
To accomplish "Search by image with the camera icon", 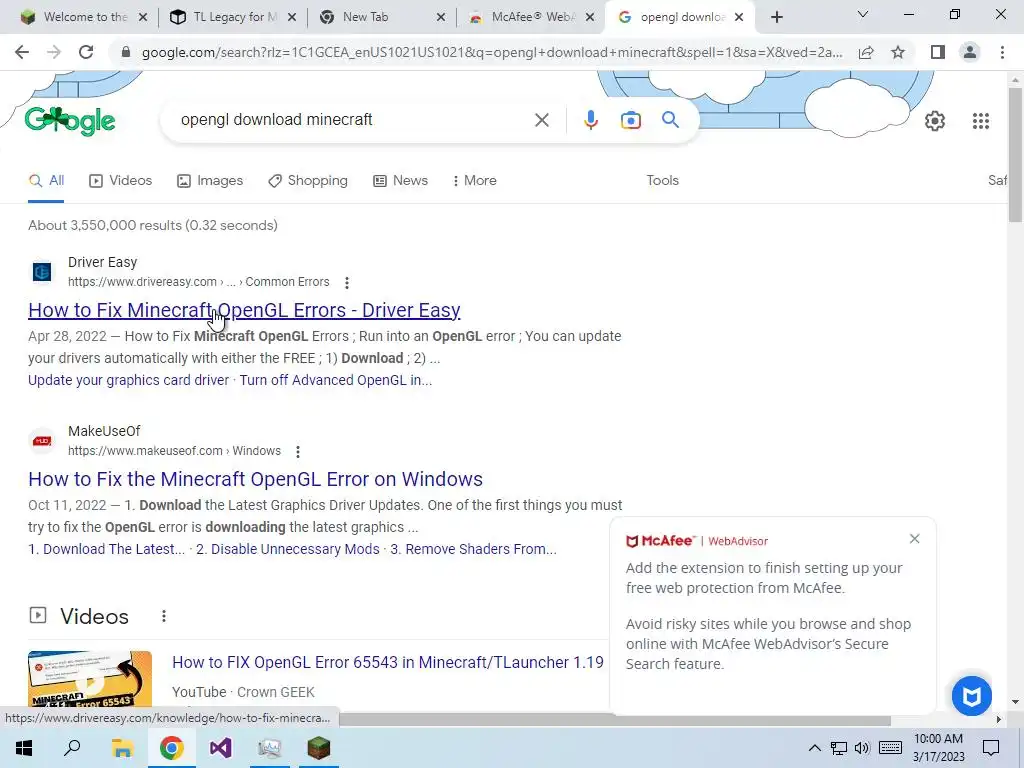I will [x=630, y=120].
